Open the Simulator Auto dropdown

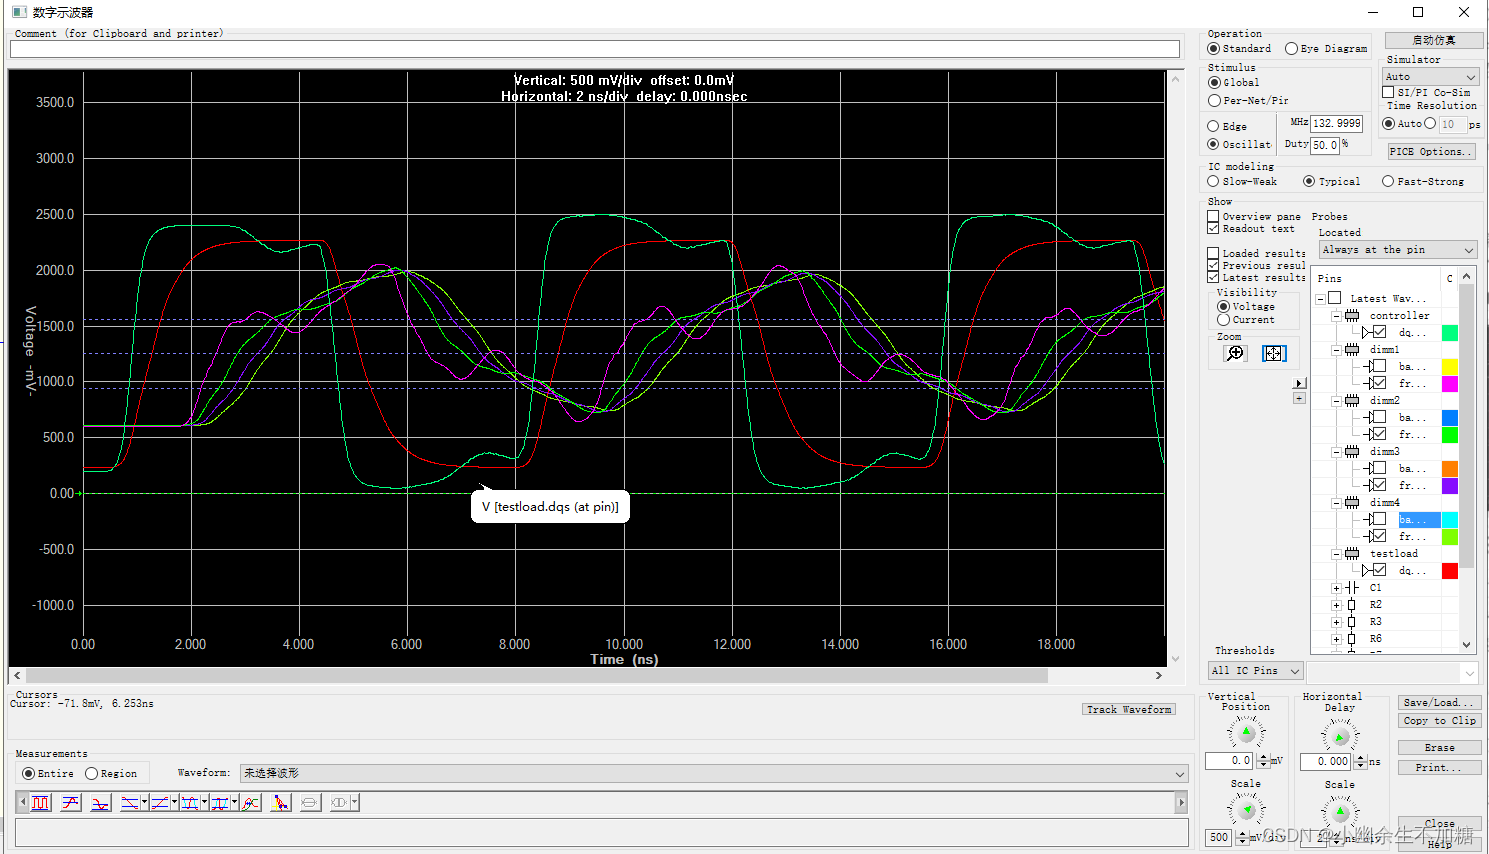(x=1430, y=76)
